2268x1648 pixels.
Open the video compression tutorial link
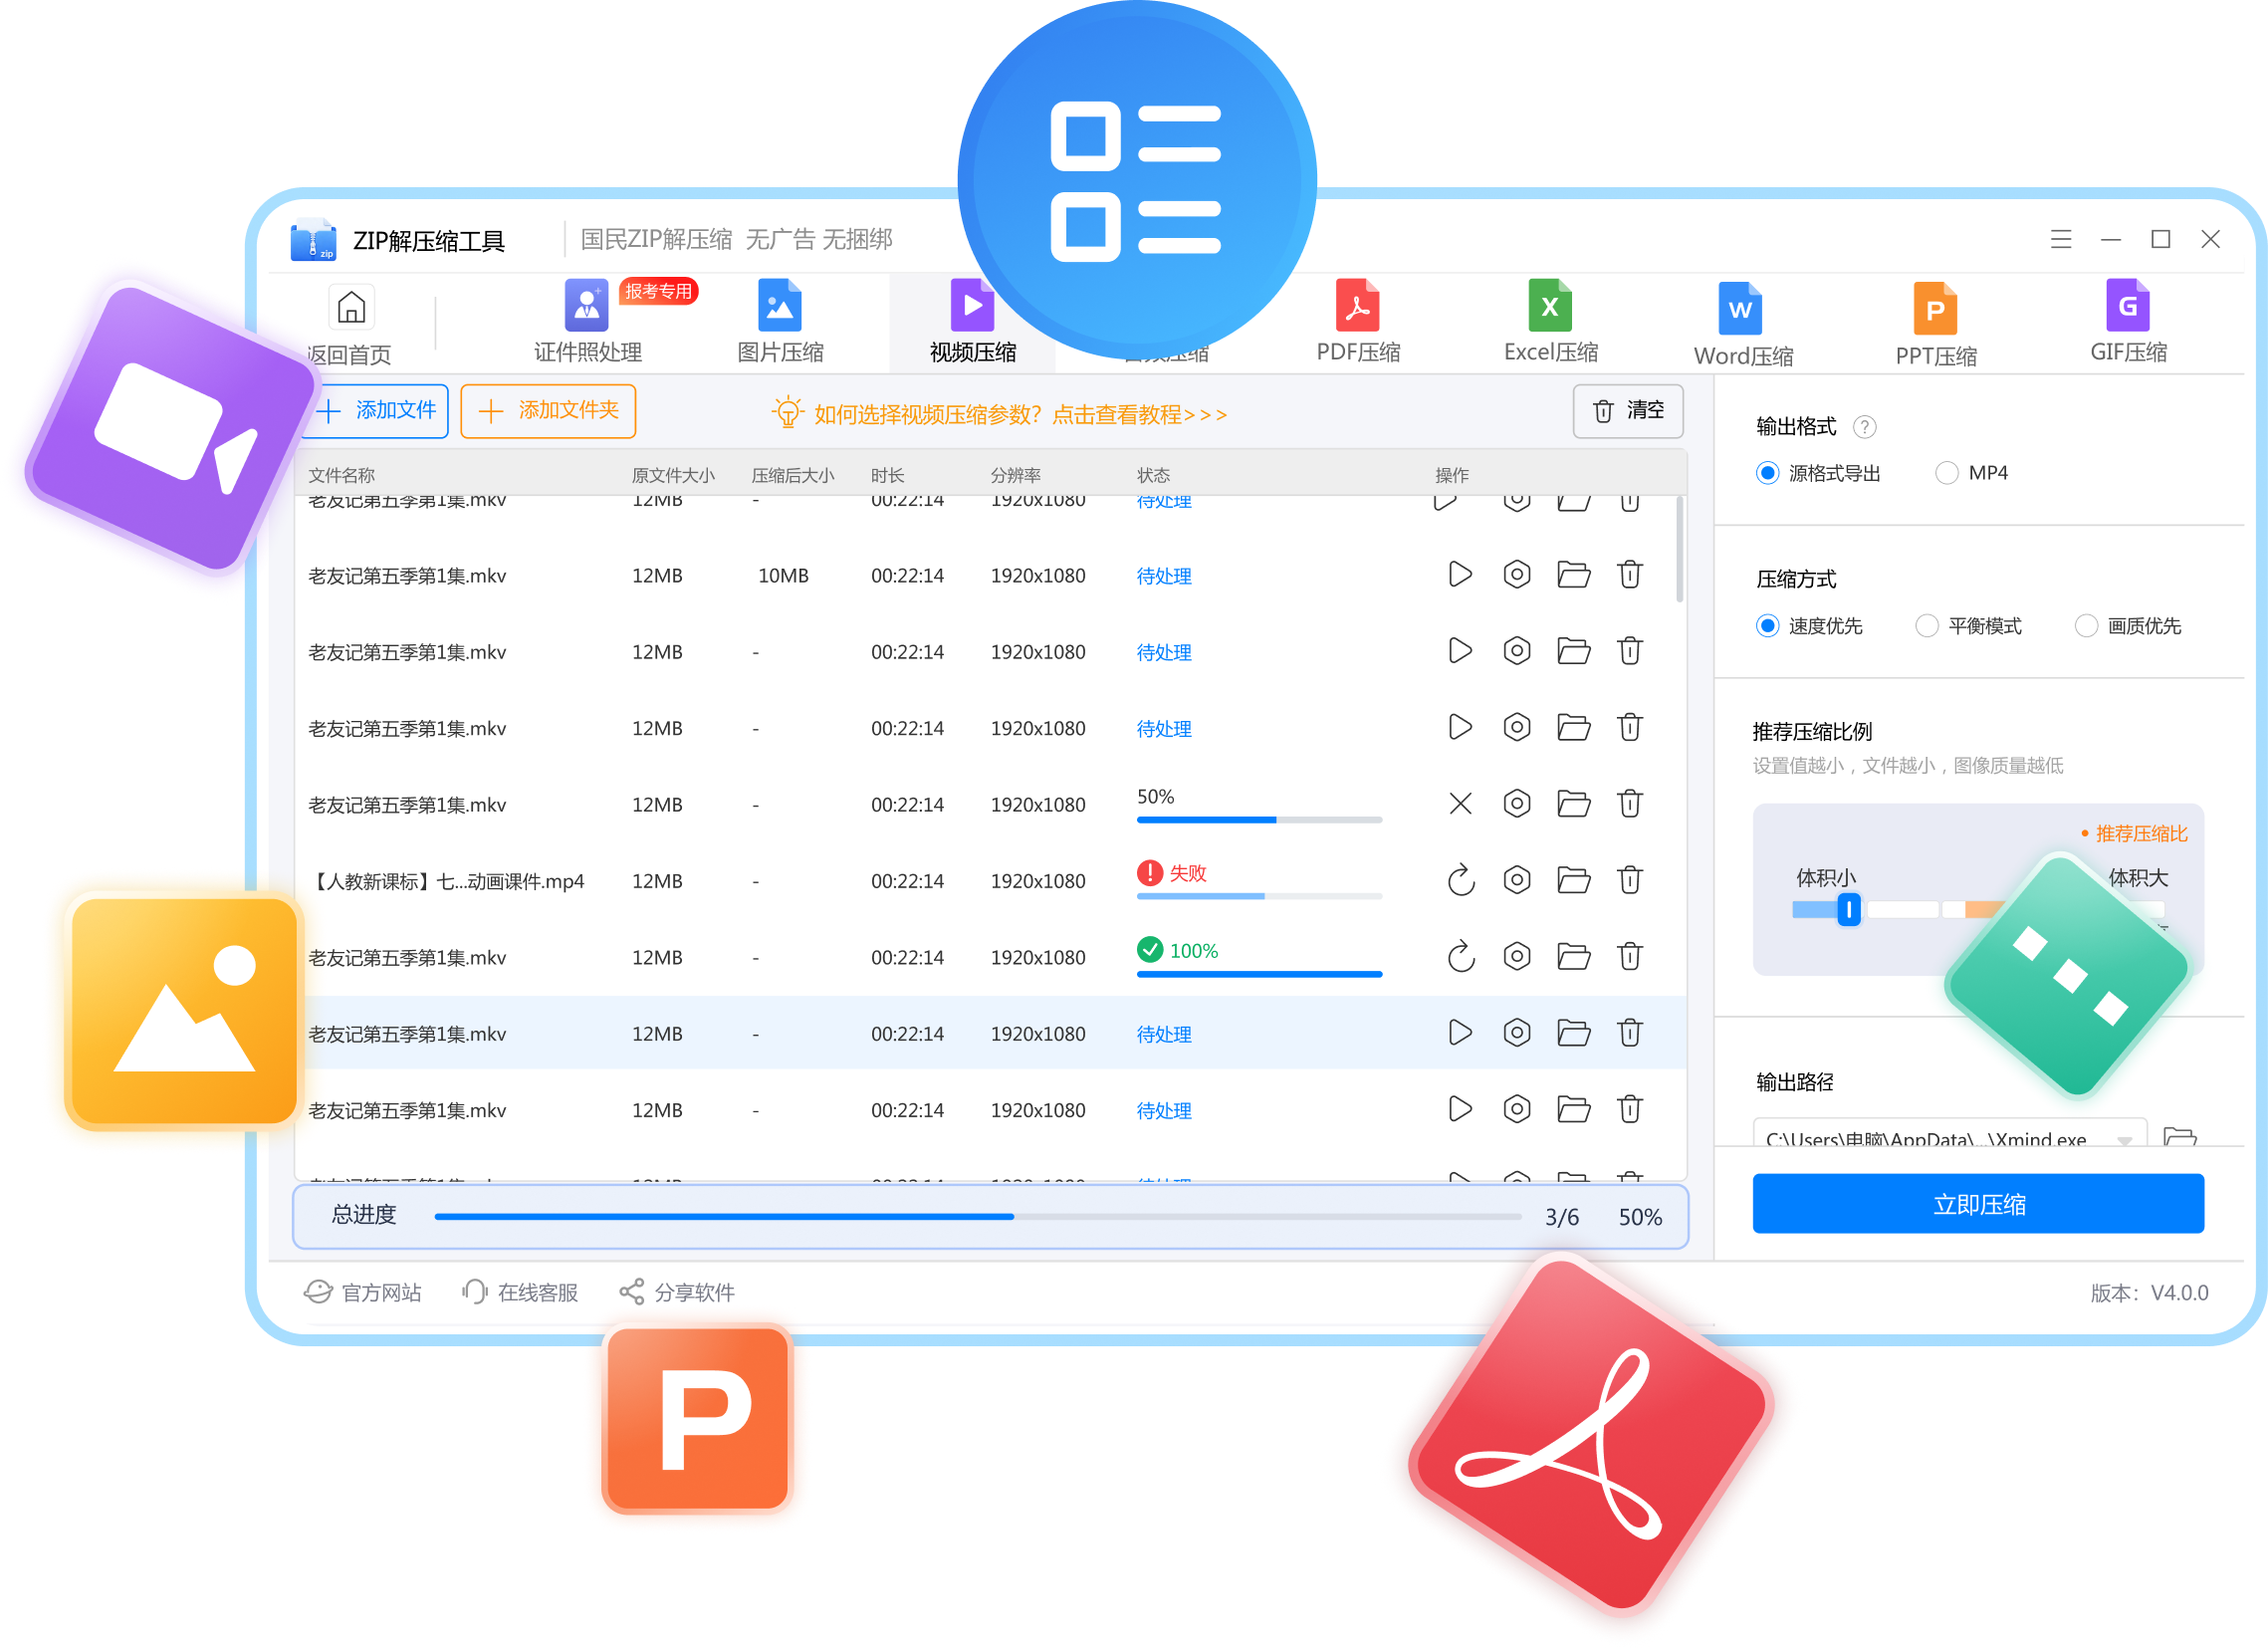point(1000,413)
